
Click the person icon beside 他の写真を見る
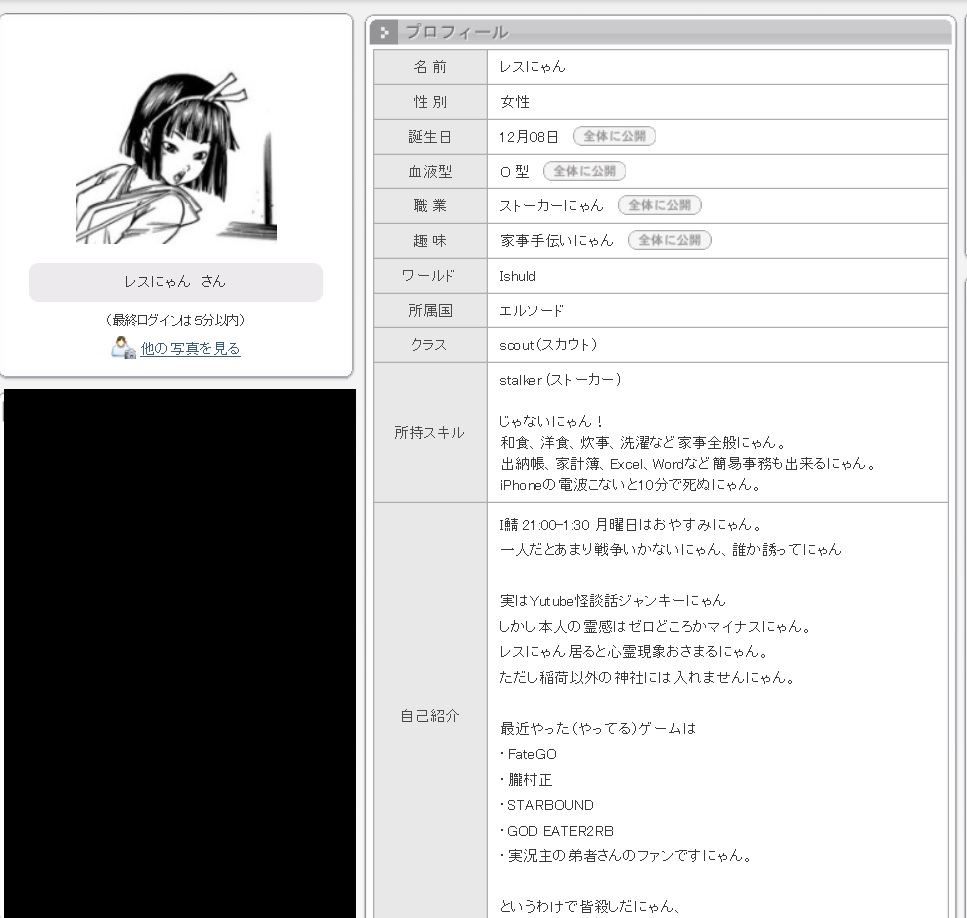pyautogui.click(x=123, y=348)
